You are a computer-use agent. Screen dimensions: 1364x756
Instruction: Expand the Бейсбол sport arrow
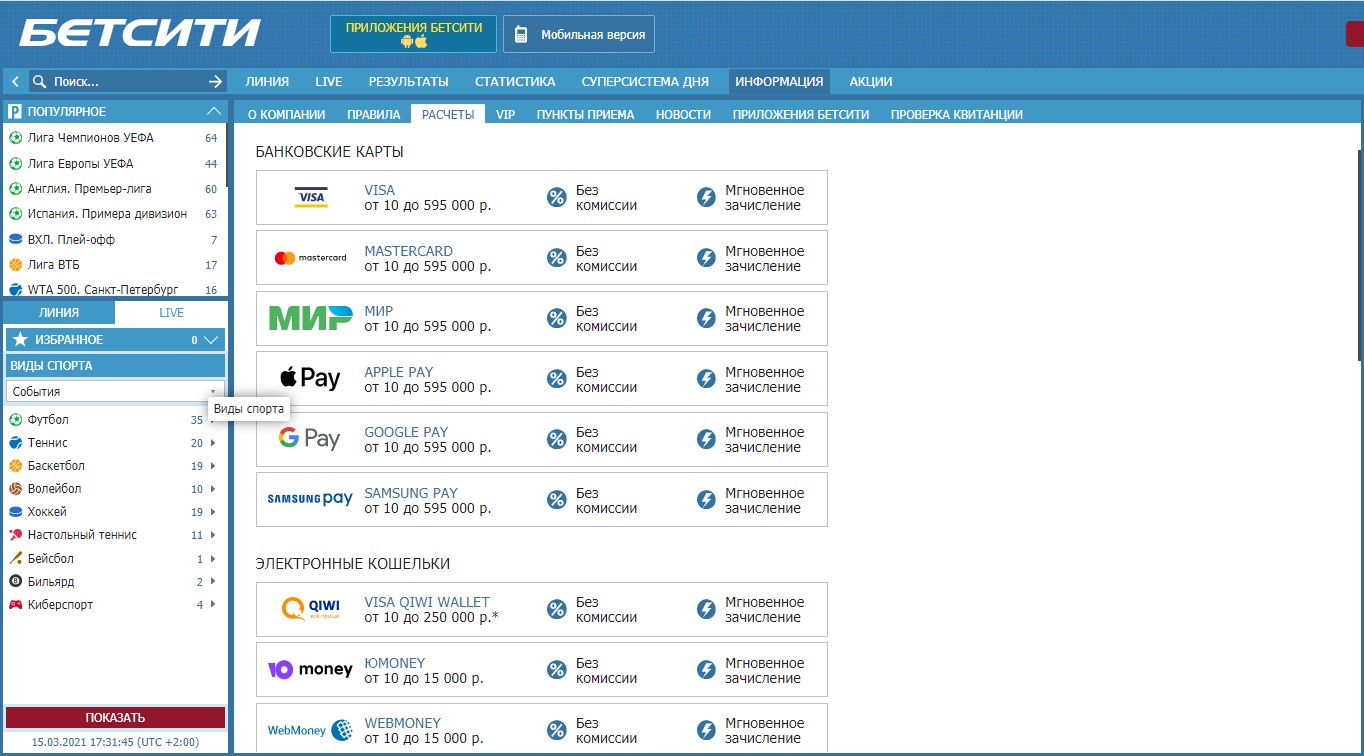[212, 559]
